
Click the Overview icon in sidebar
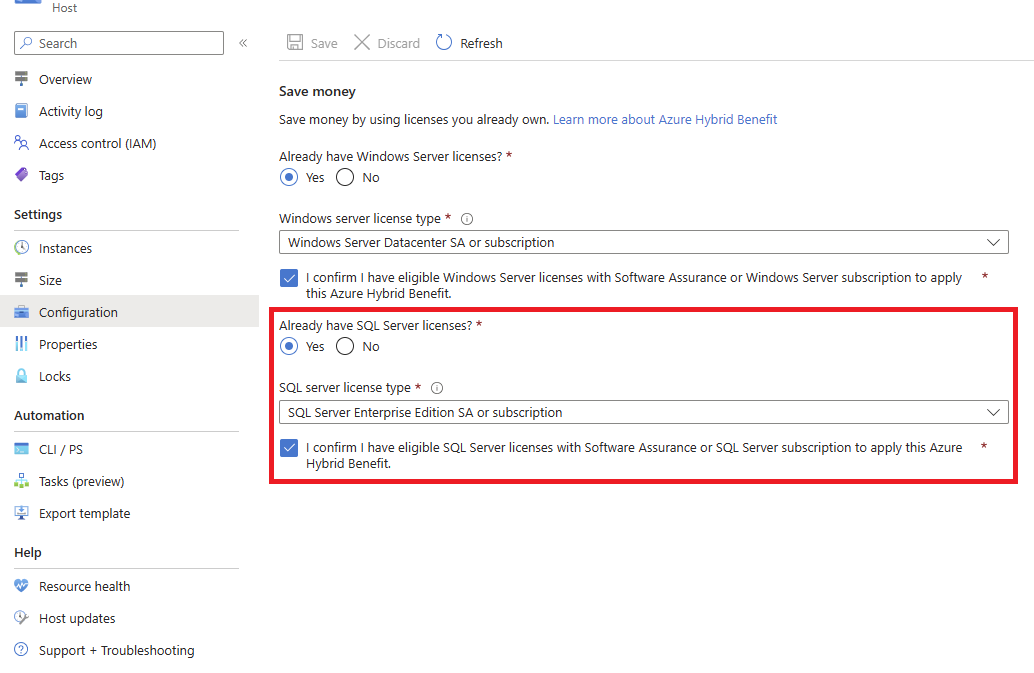click(x=22, y=78)
